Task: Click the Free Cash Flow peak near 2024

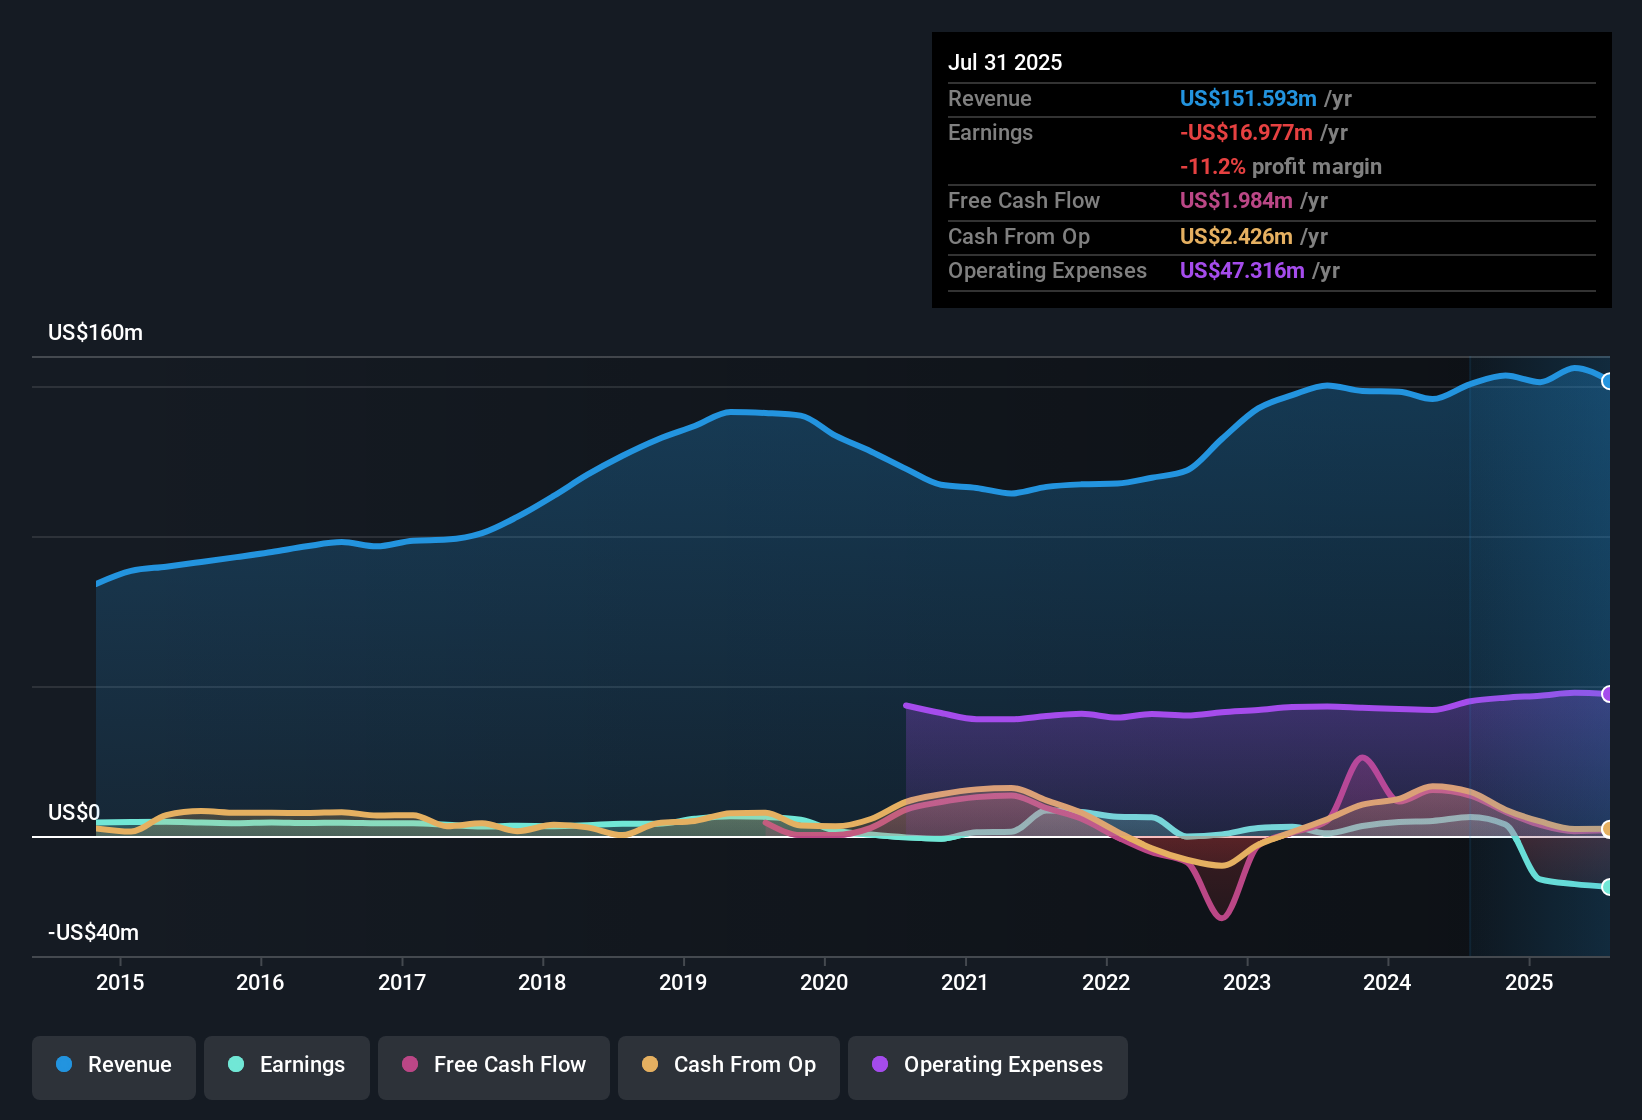Action: click(1362, 758)
